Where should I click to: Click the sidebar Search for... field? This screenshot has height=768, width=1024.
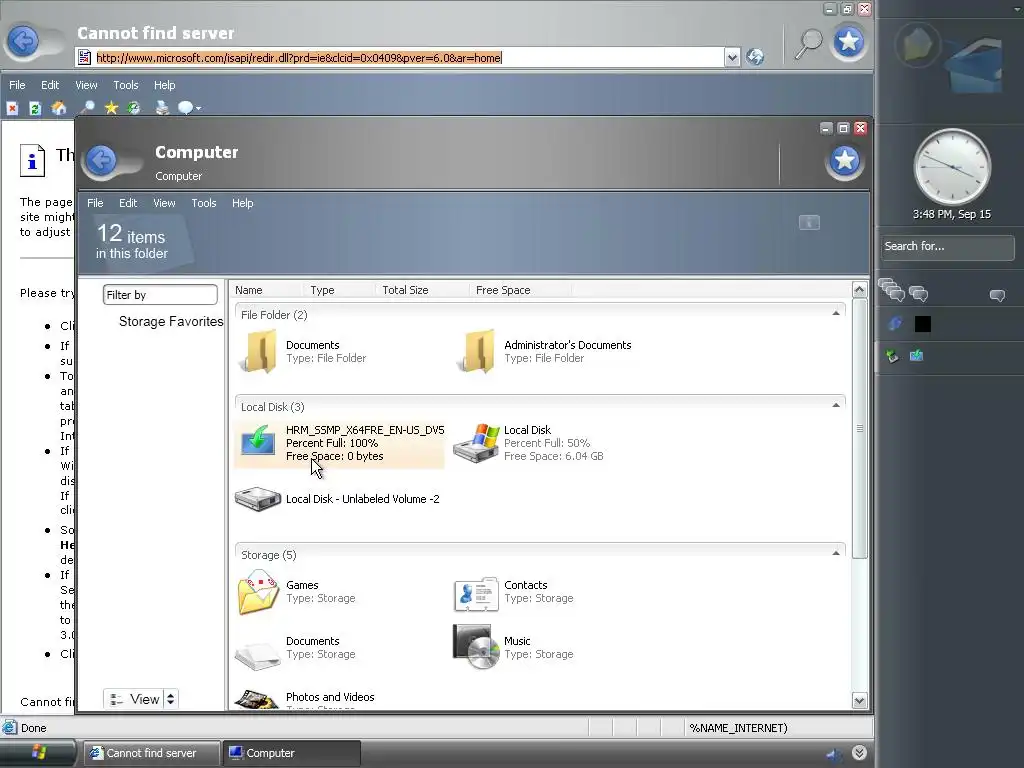click(x=948, y=247)
